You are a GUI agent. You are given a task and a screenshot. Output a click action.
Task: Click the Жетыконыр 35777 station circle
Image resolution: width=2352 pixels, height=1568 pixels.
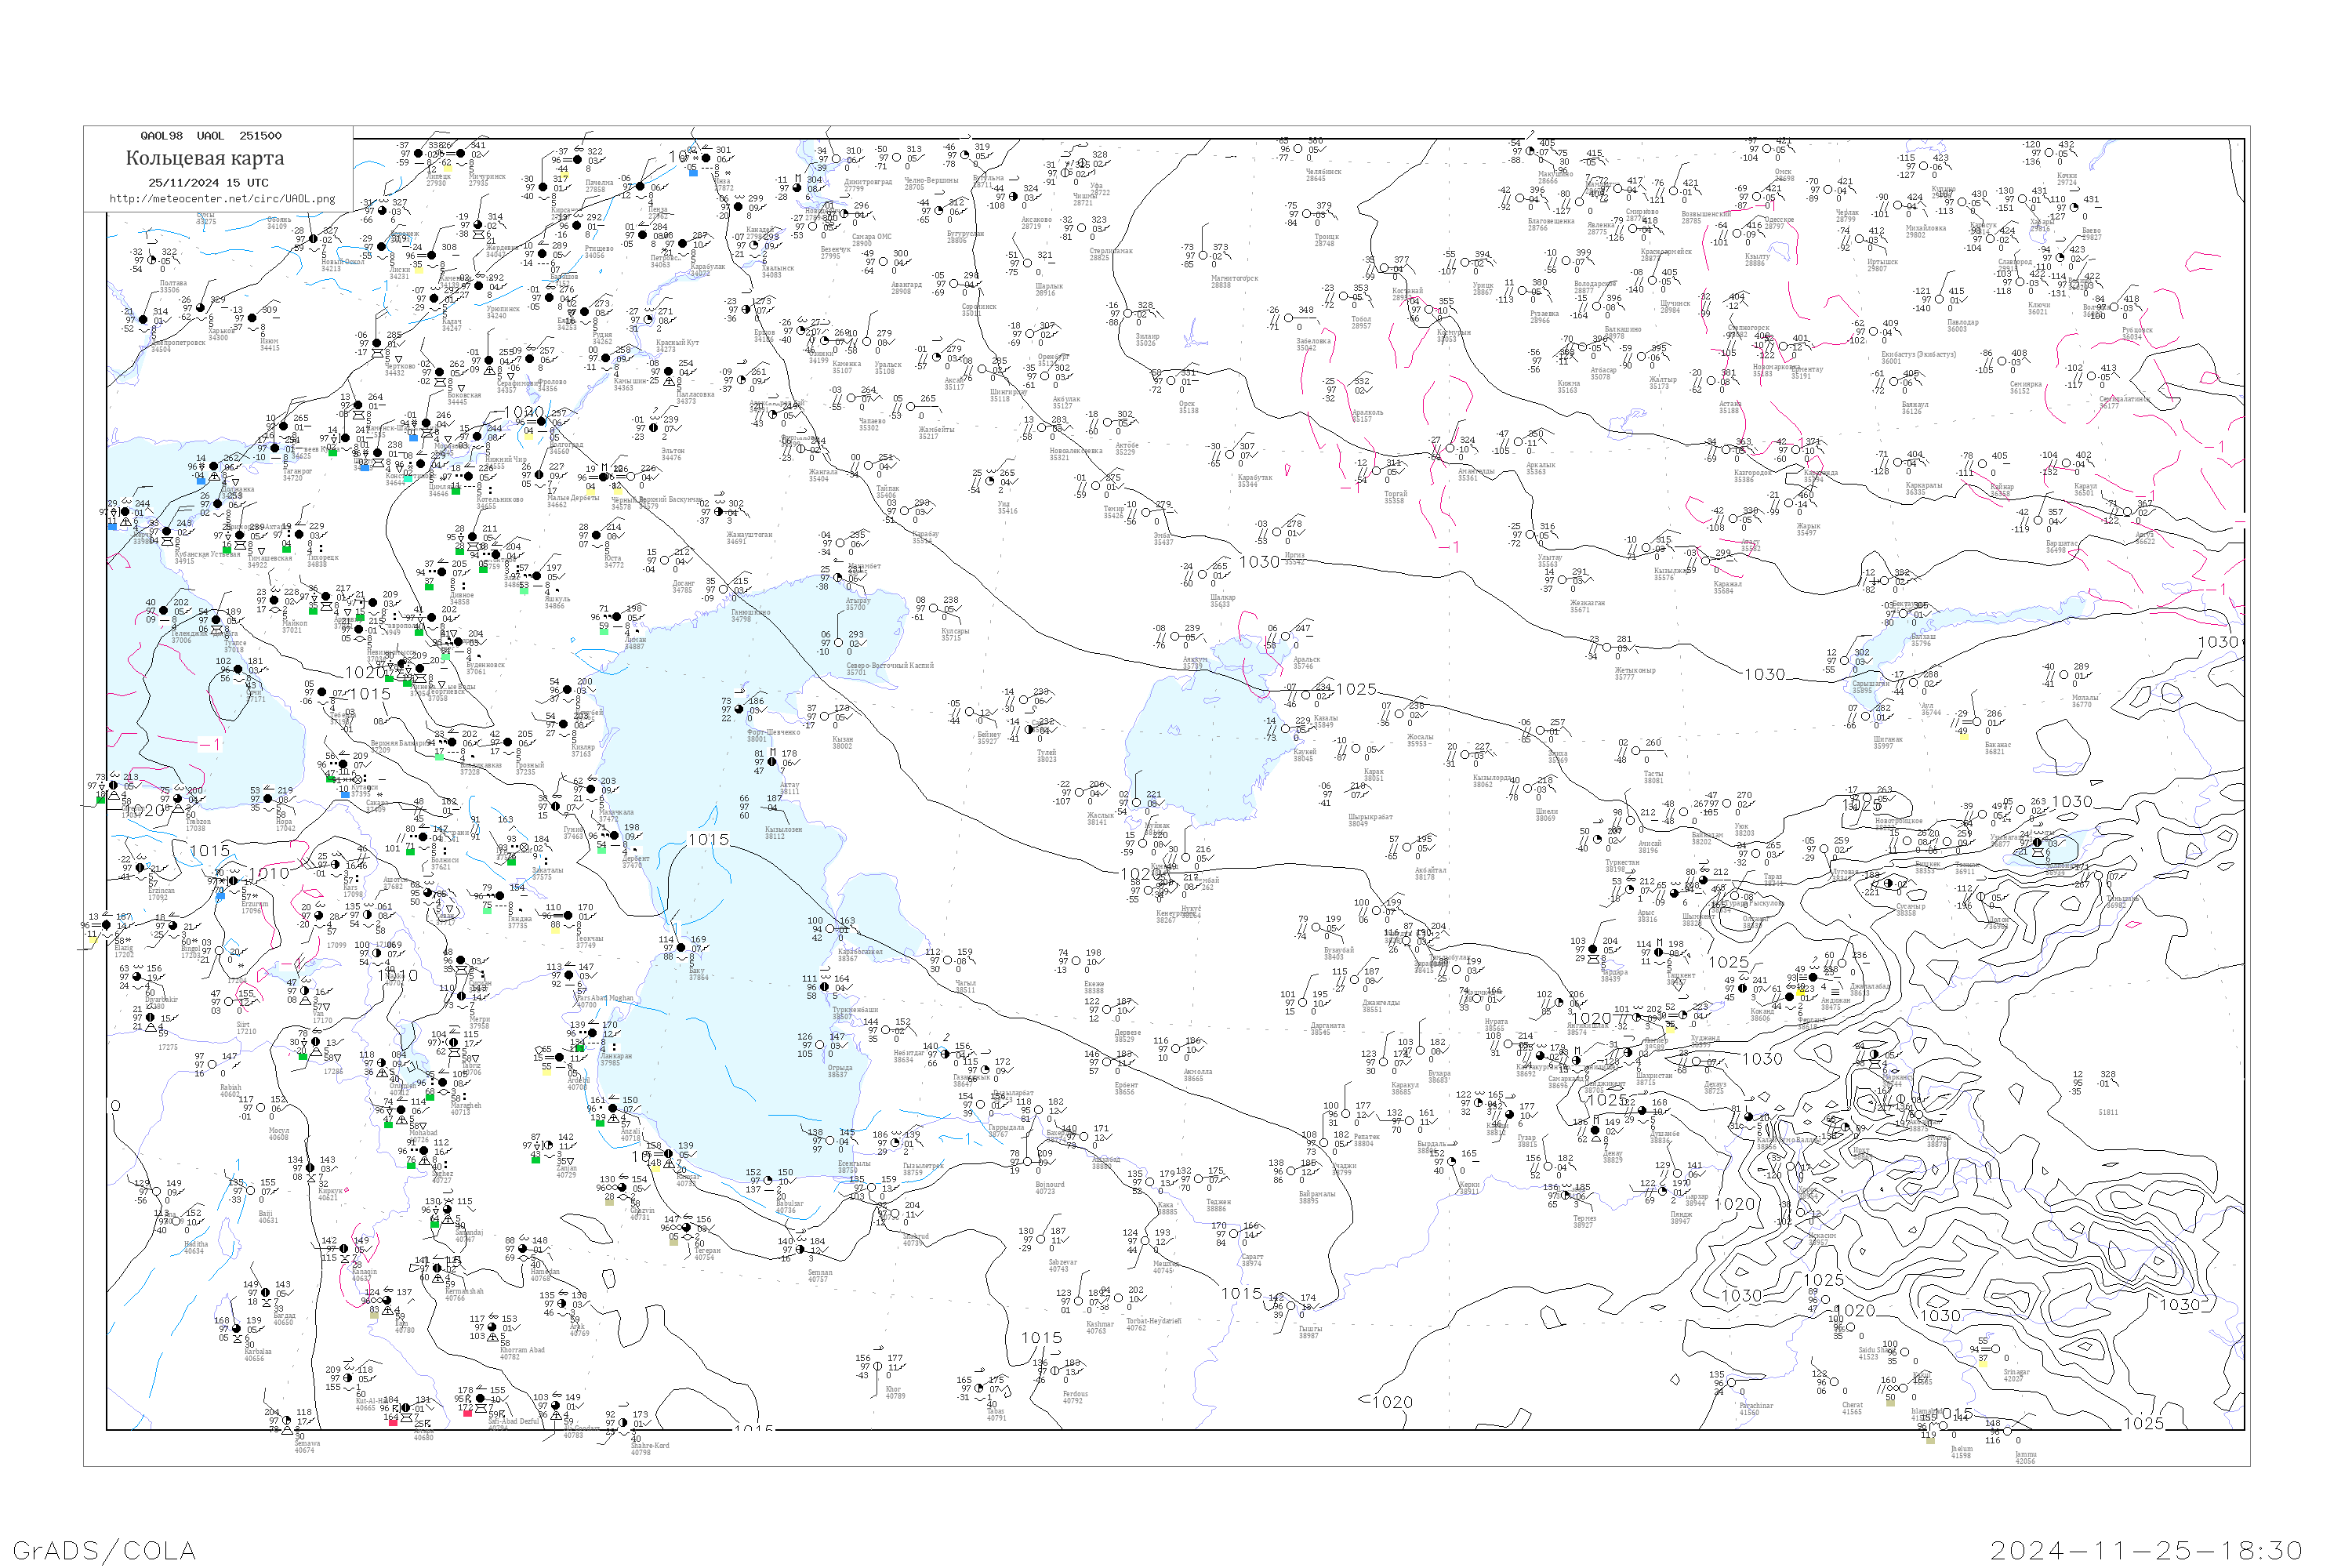[1606, 649]
